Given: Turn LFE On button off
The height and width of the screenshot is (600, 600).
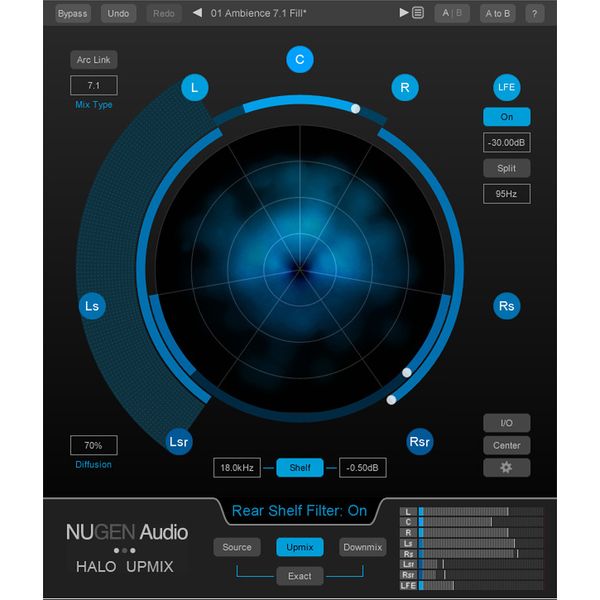Looking at the screenshot, I should pyautogui.click(x=507, y=117).
